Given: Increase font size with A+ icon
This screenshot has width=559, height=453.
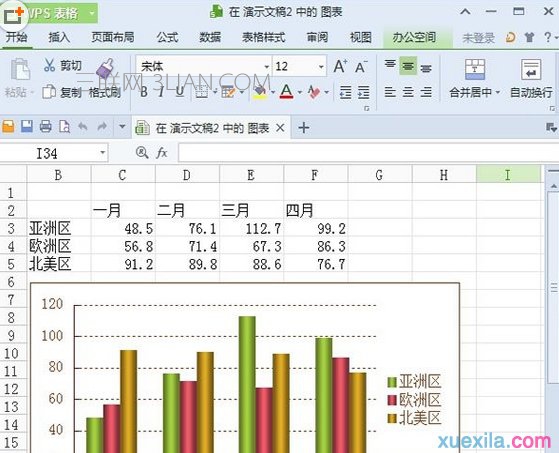Looking at the screenshot, I should (x=341, y=67).
